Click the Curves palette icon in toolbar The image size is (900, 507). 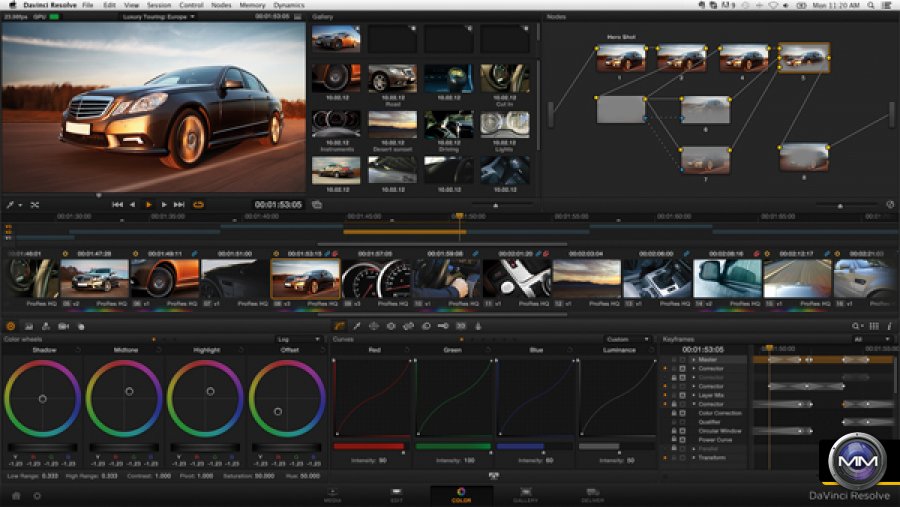(x=339, y=326)
